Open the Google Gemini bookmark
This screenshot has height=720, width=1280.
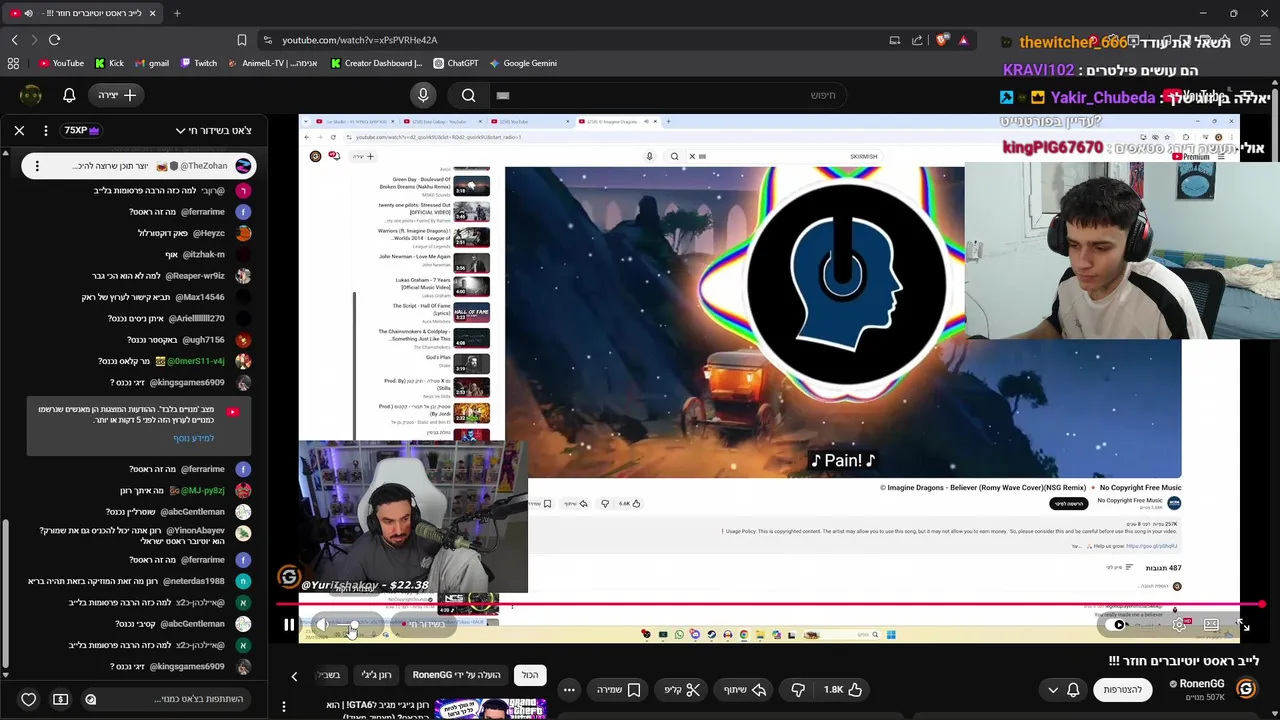point(522,63)
